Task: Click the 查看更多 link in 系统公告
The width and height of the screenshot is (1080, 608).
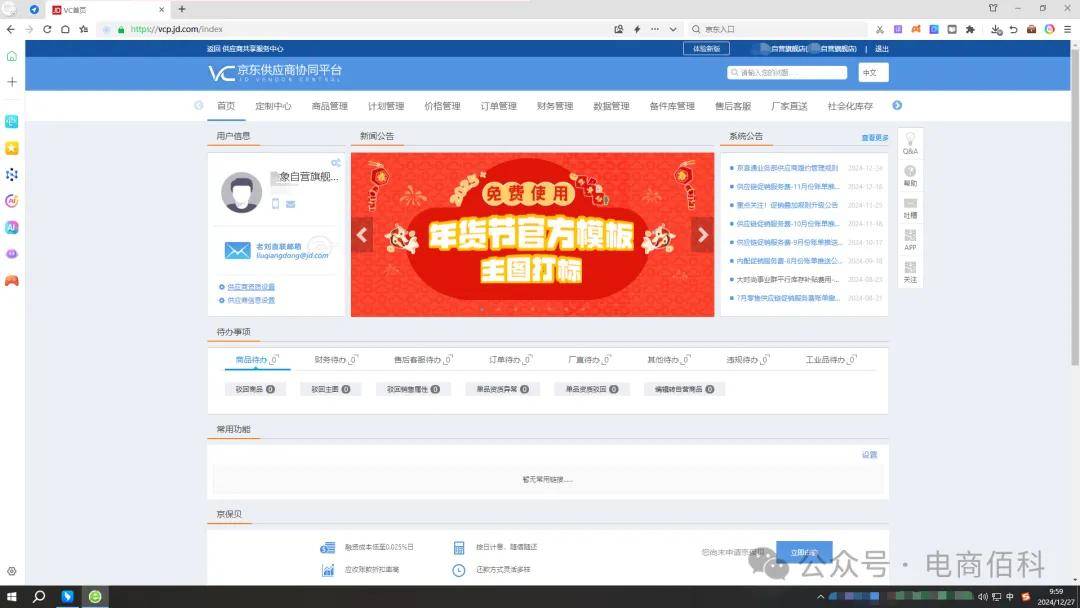Action: click(874, 138)
